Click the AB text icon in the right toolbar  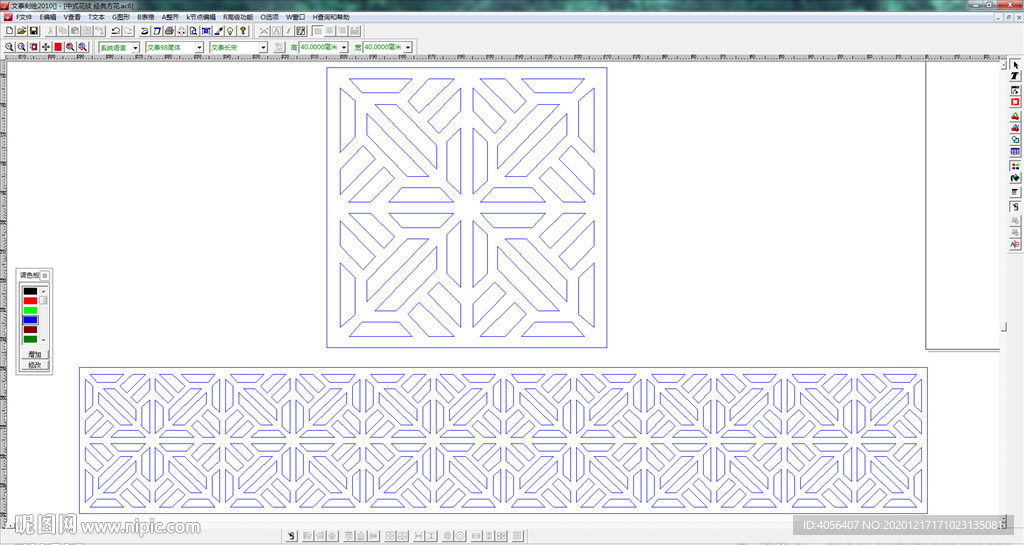point(1015,245)
